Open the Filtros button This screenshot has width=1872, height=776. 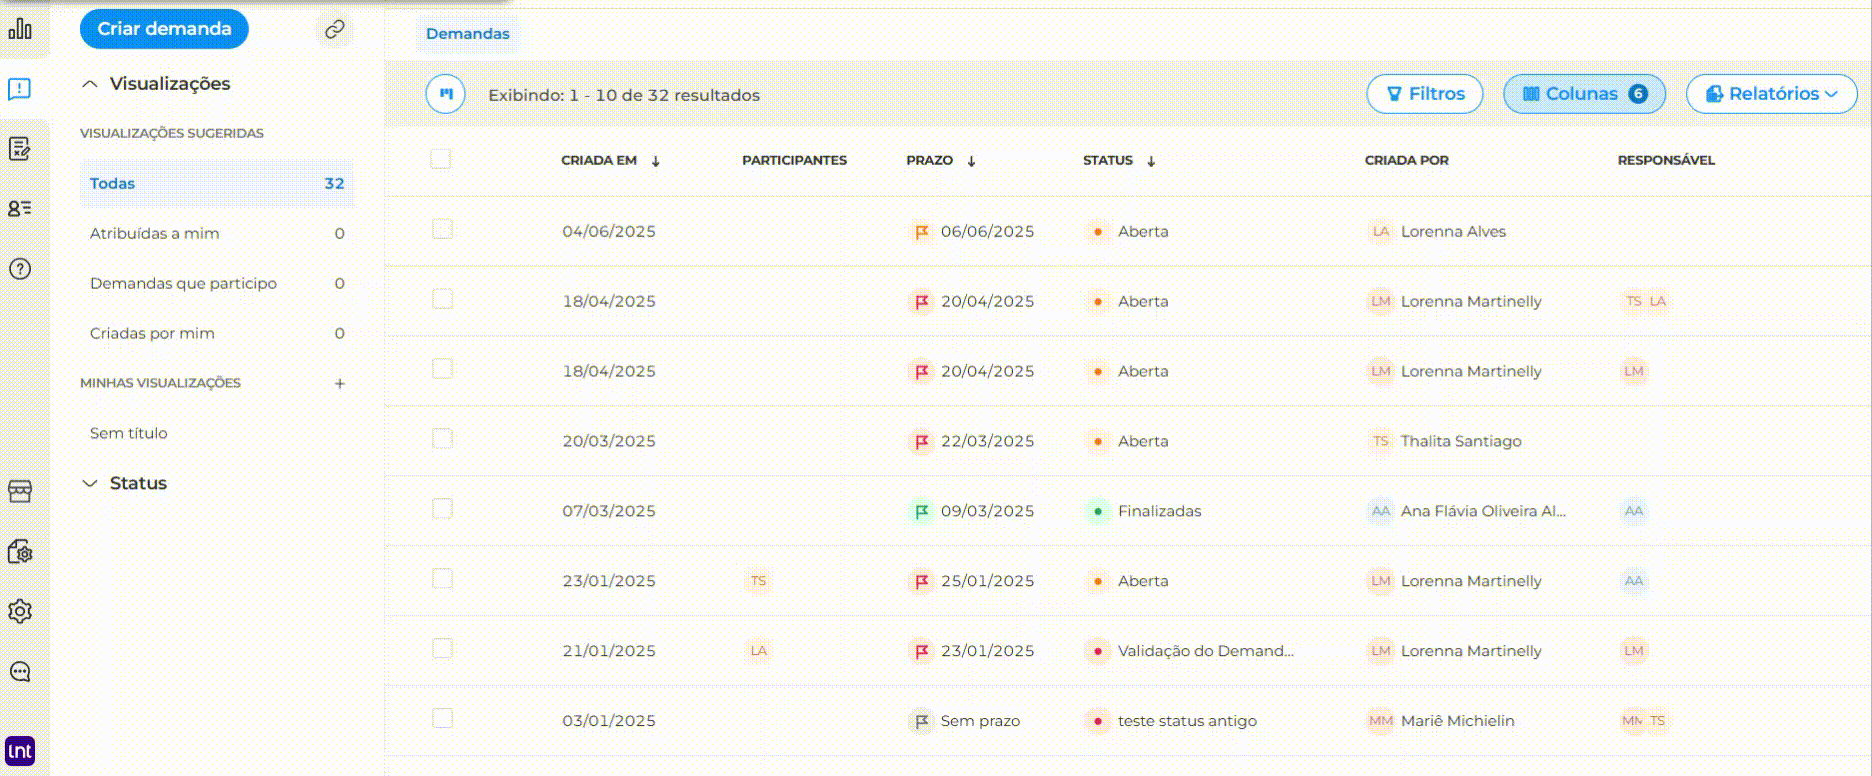[1424, 94]
